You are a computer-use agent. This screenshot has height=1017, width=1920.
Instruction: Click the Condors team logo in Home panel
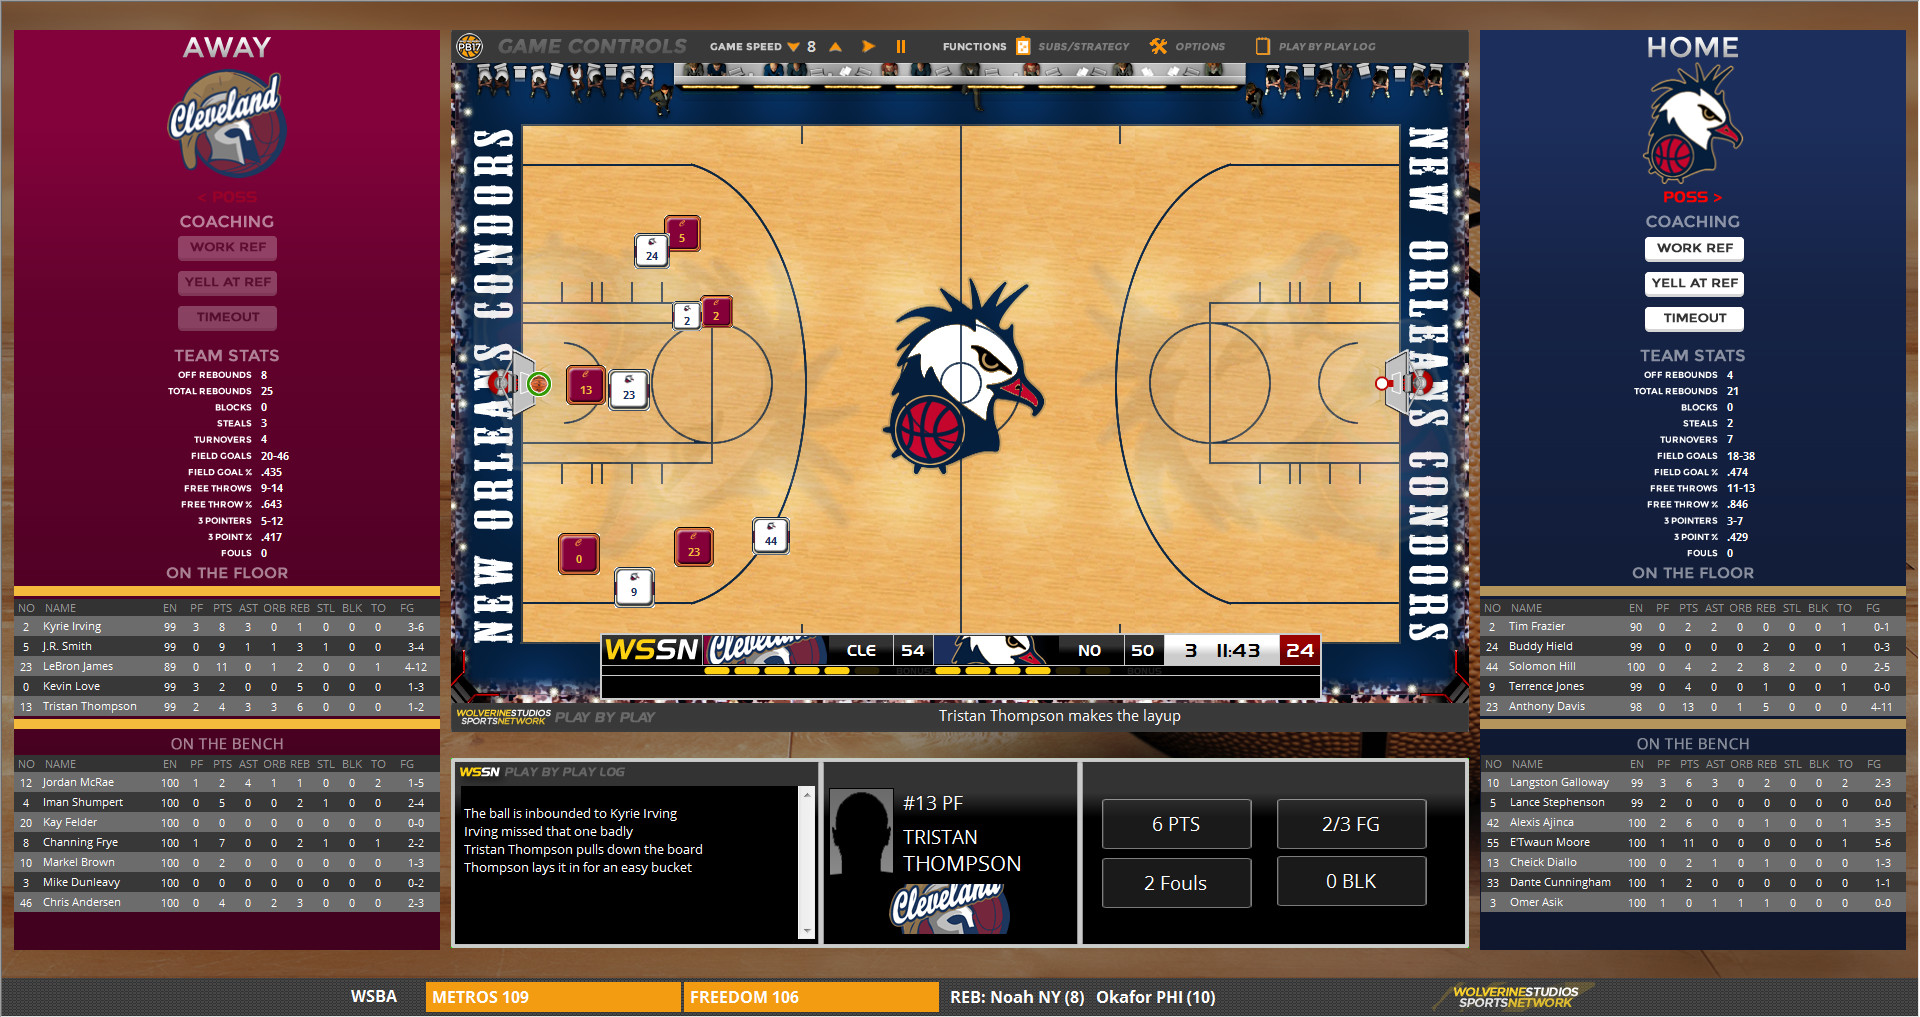[x=1692, y=124]
